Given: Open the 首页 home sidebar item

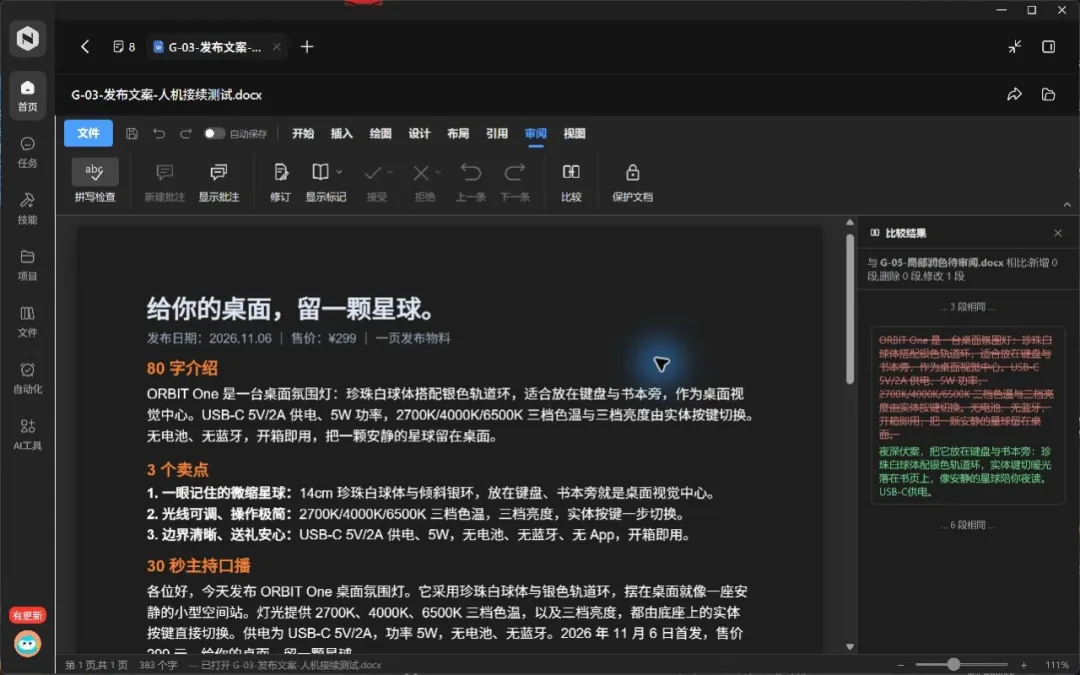Looking at the screenshot, I should click(x=28, y=95).
